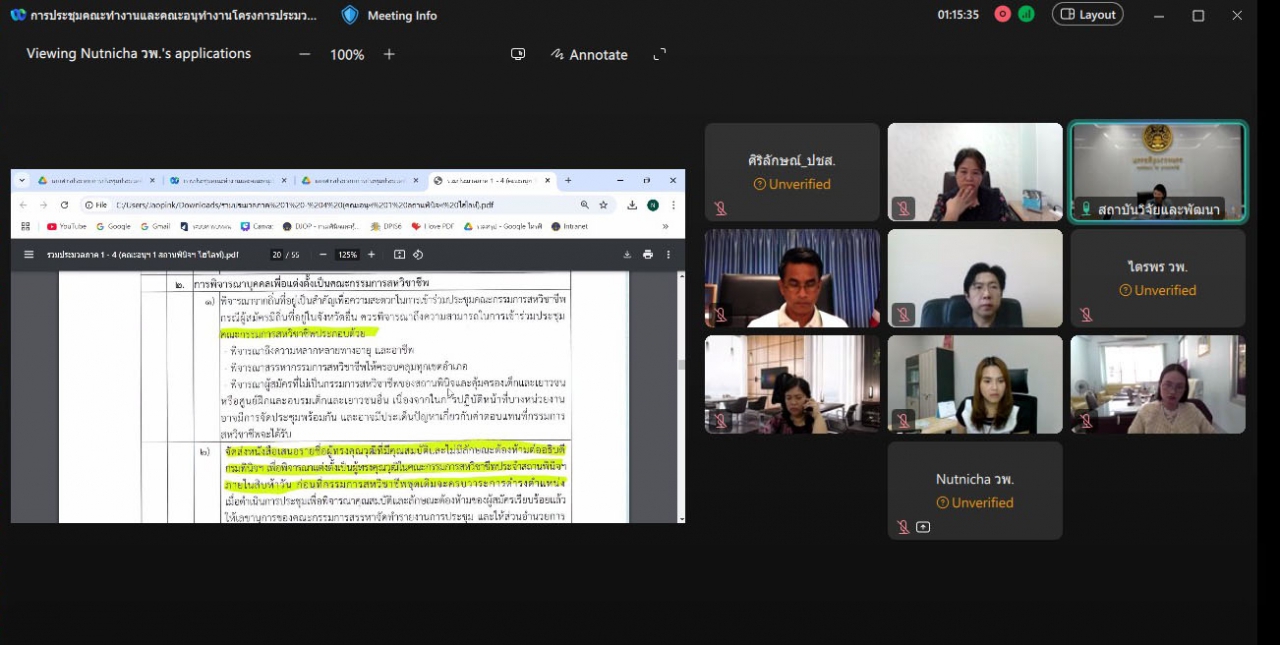
Task: Open PDF viewer more actions menu
Action: [x=668, y=254]
